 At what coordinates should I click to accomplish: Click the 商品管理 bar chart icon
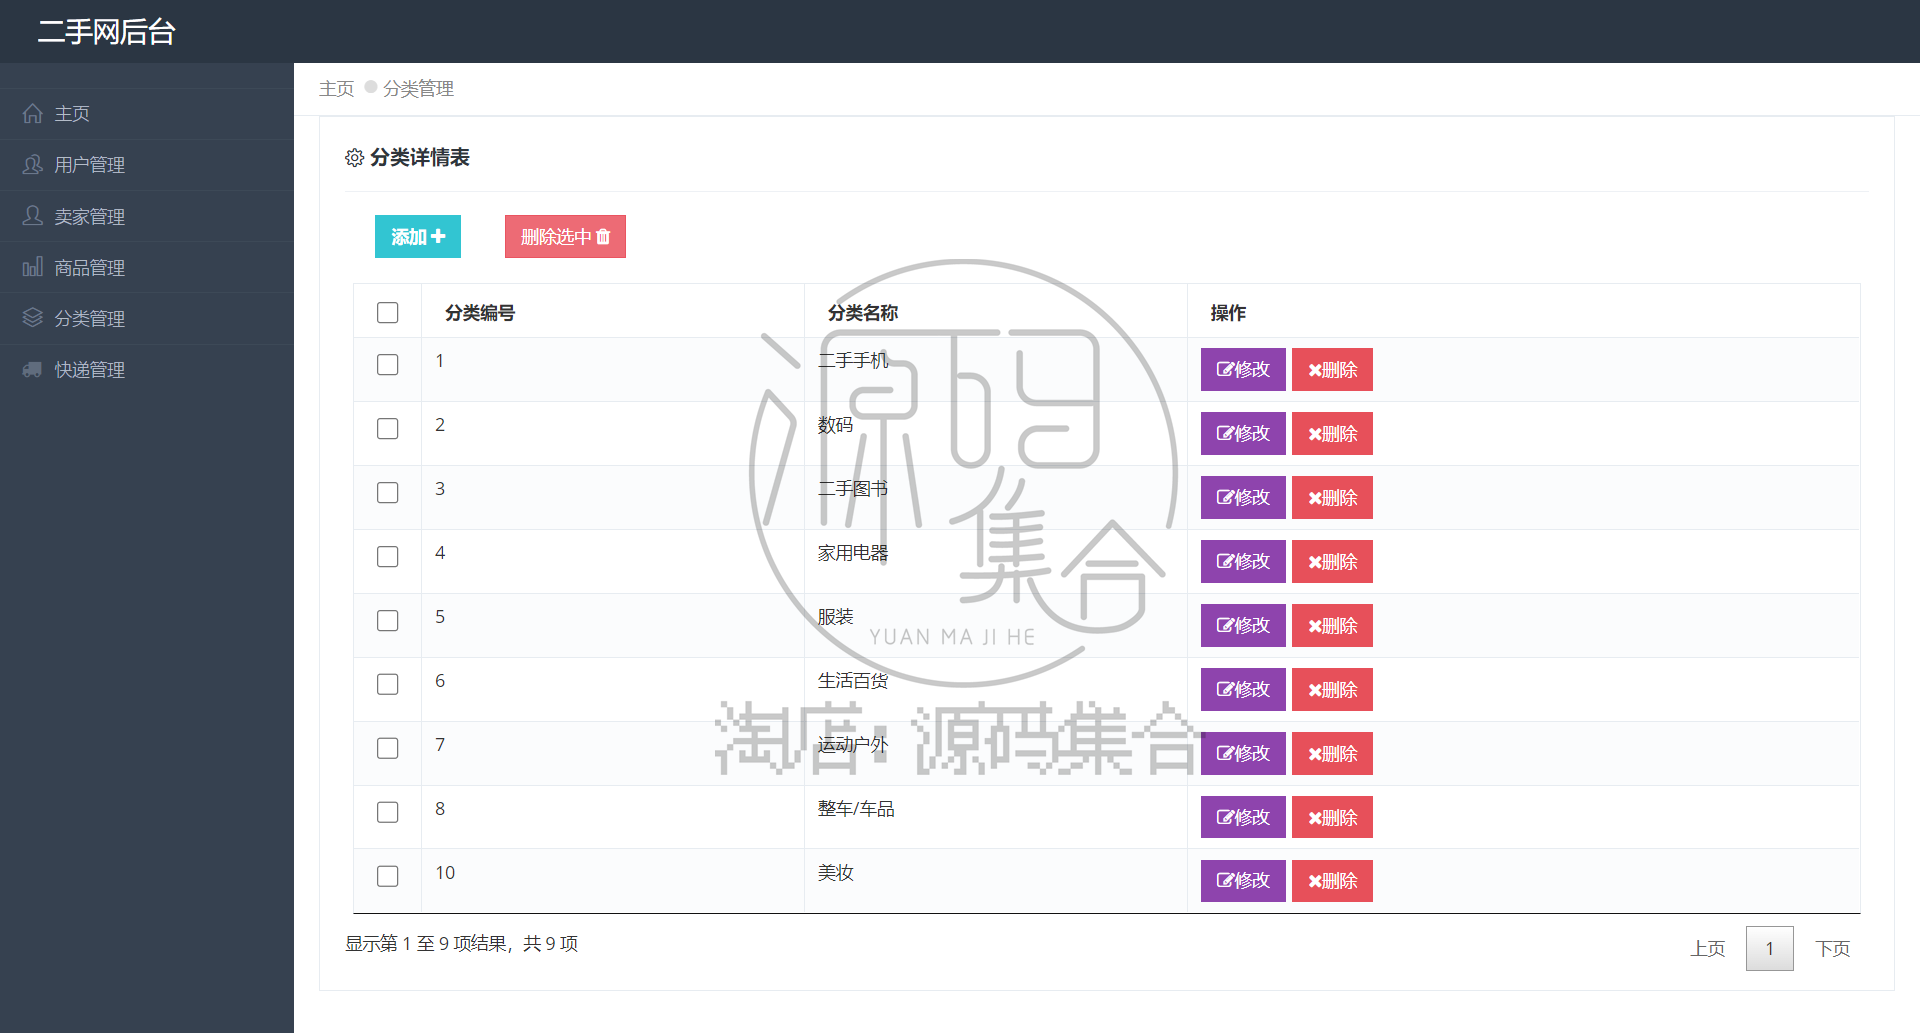33,267
